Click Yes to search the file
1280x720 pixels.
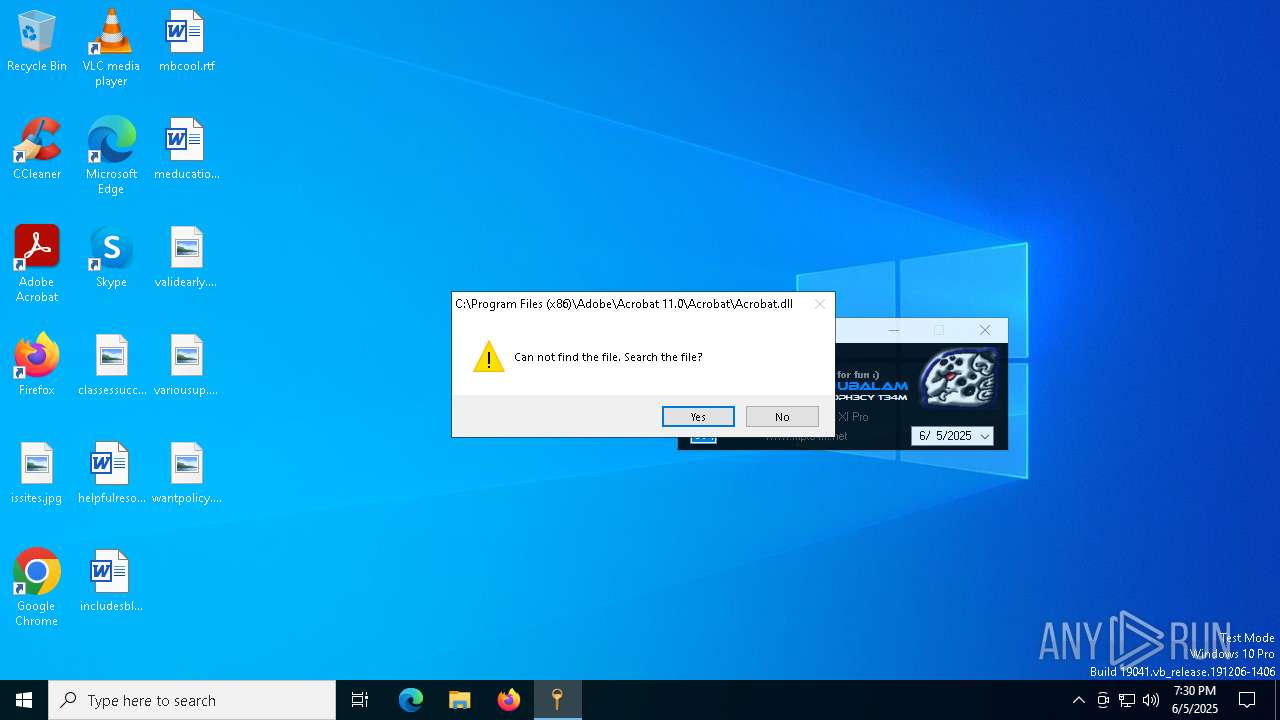(698, 417)
